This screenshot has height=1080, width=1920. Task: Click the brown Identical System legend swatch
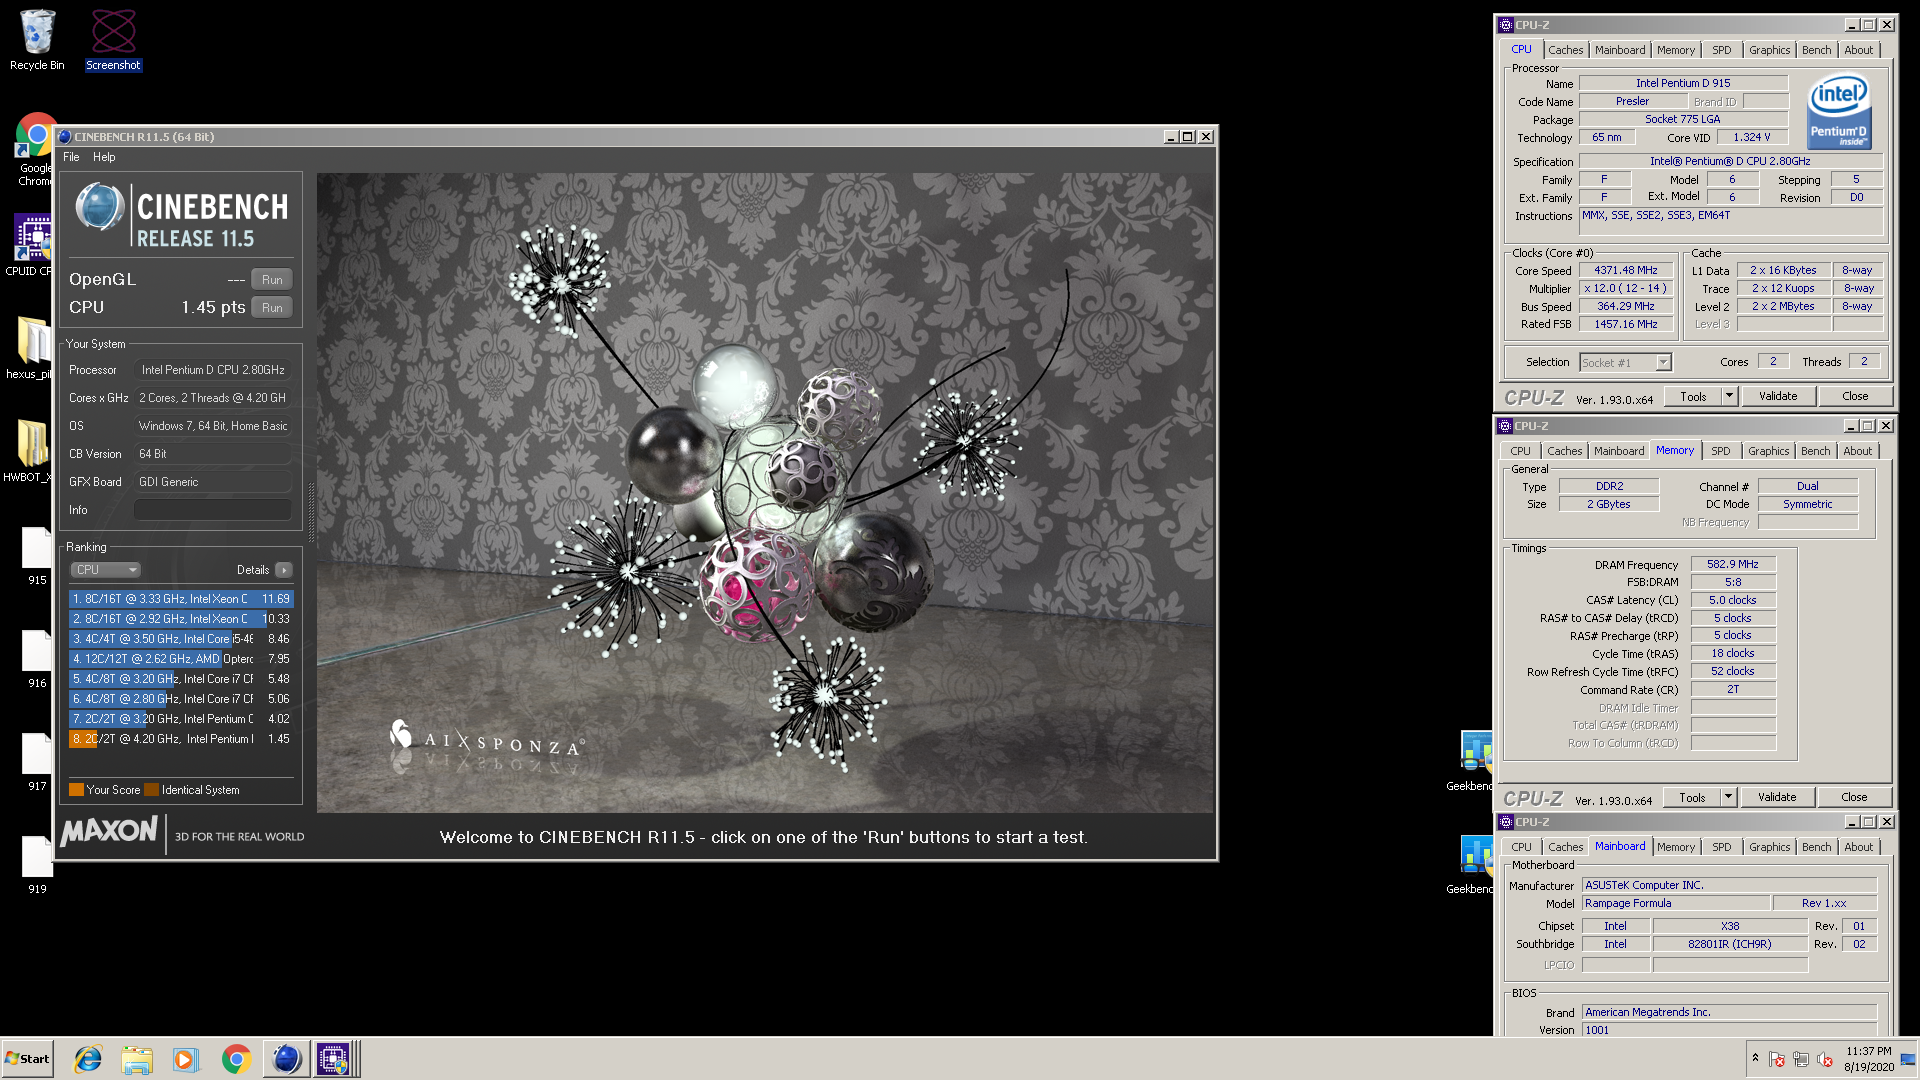pyautogui.click(x=151, y=790)
